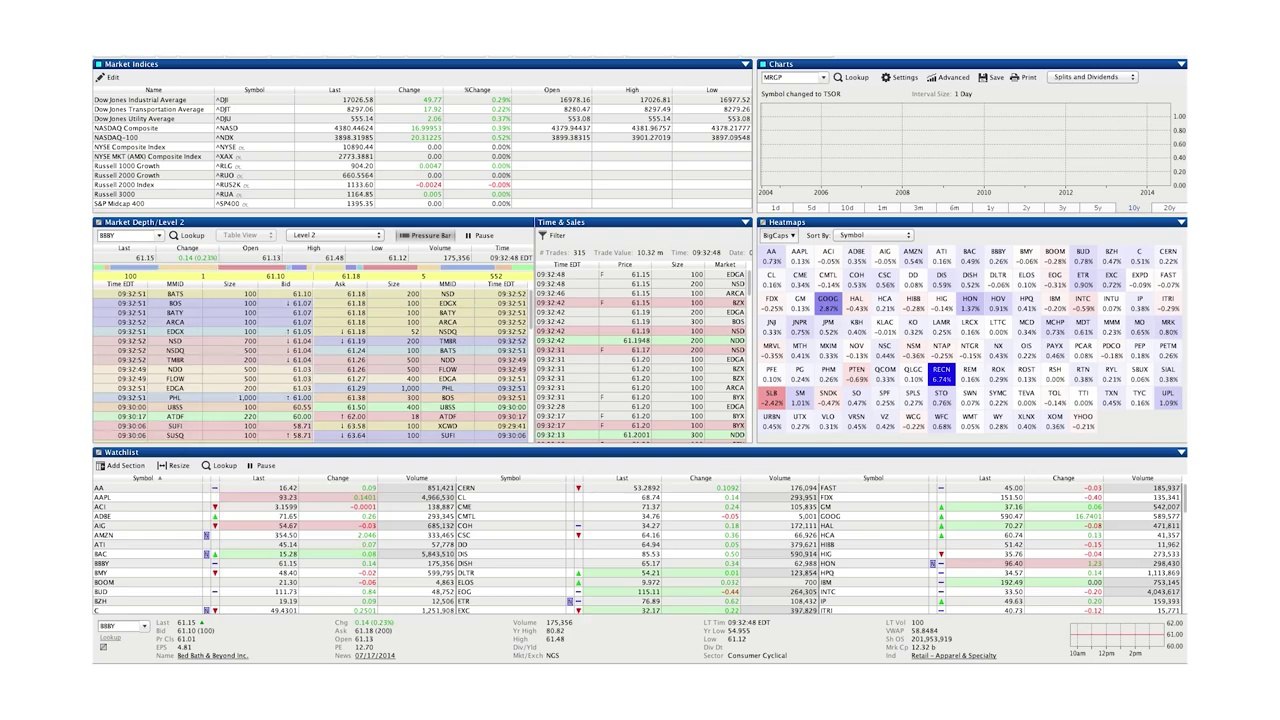Image resolution: width=1280 pixels, height=720 pixels.
Task: Click the Market Depth/Level 2 title icon
Action: 99,222
